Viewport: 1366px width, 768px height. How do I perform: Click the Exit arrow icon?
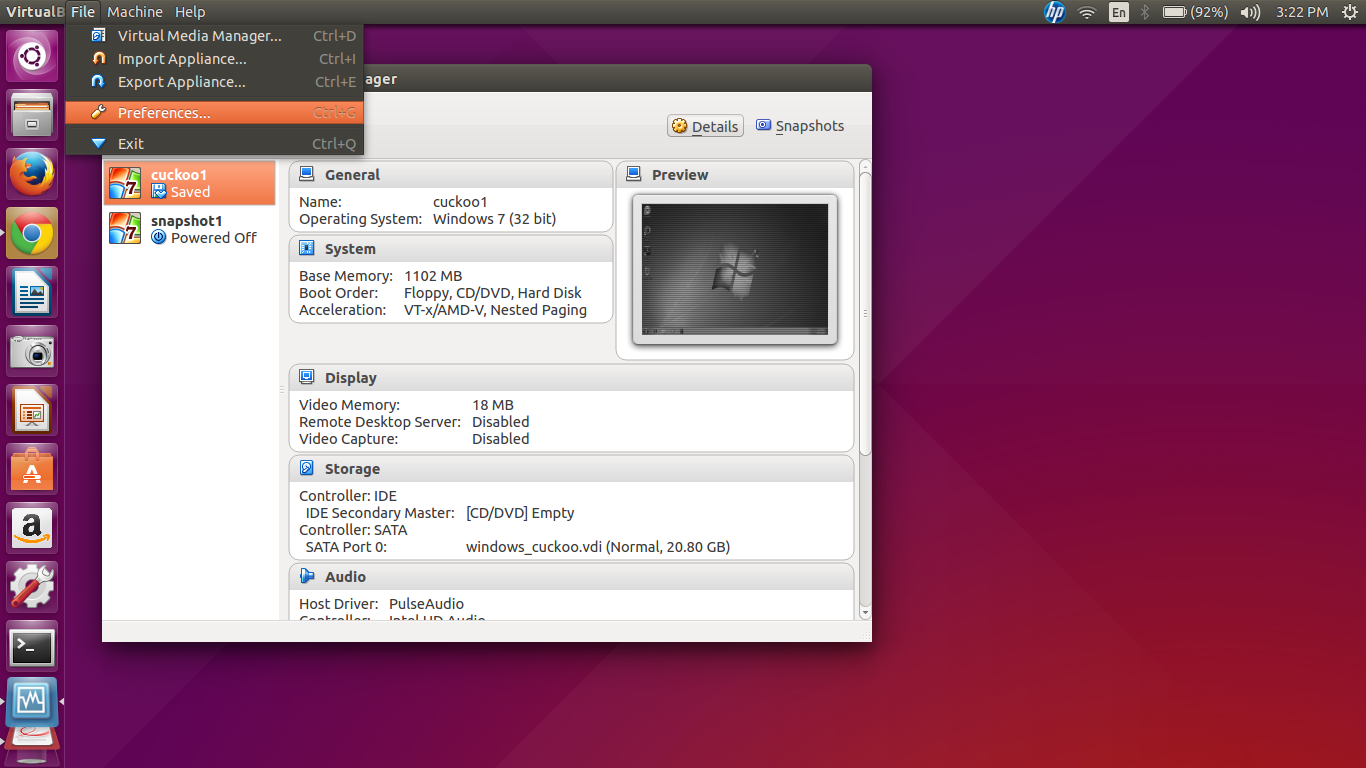point(98,143)
